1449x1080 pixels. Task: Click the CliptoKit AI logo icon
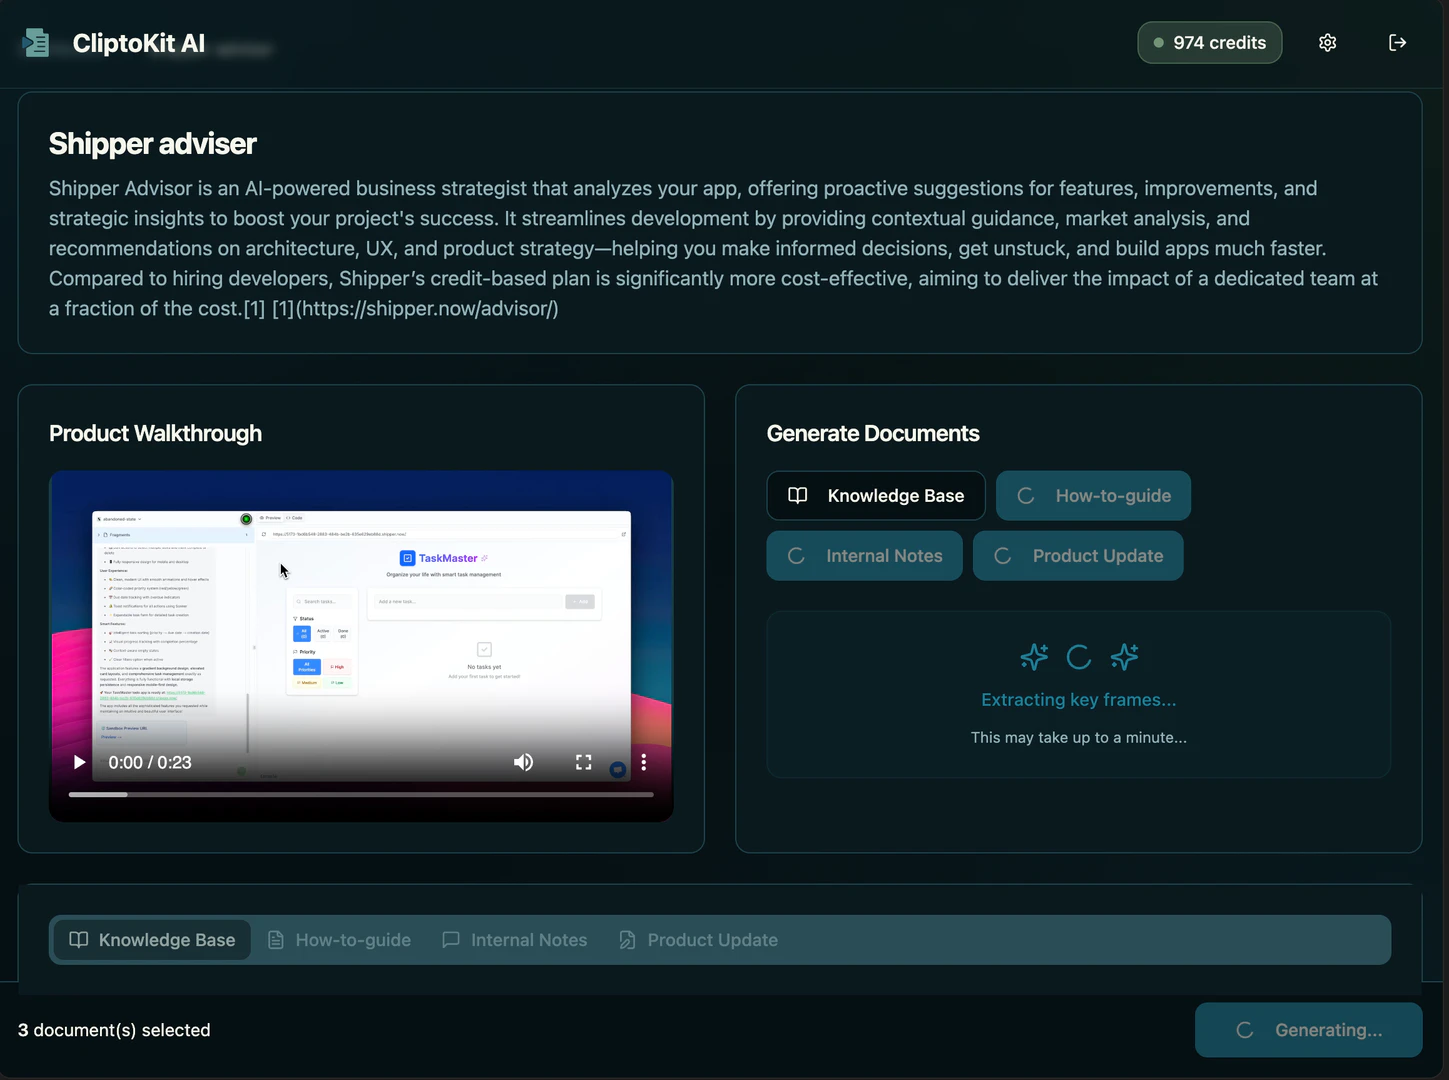click(36, 43)
